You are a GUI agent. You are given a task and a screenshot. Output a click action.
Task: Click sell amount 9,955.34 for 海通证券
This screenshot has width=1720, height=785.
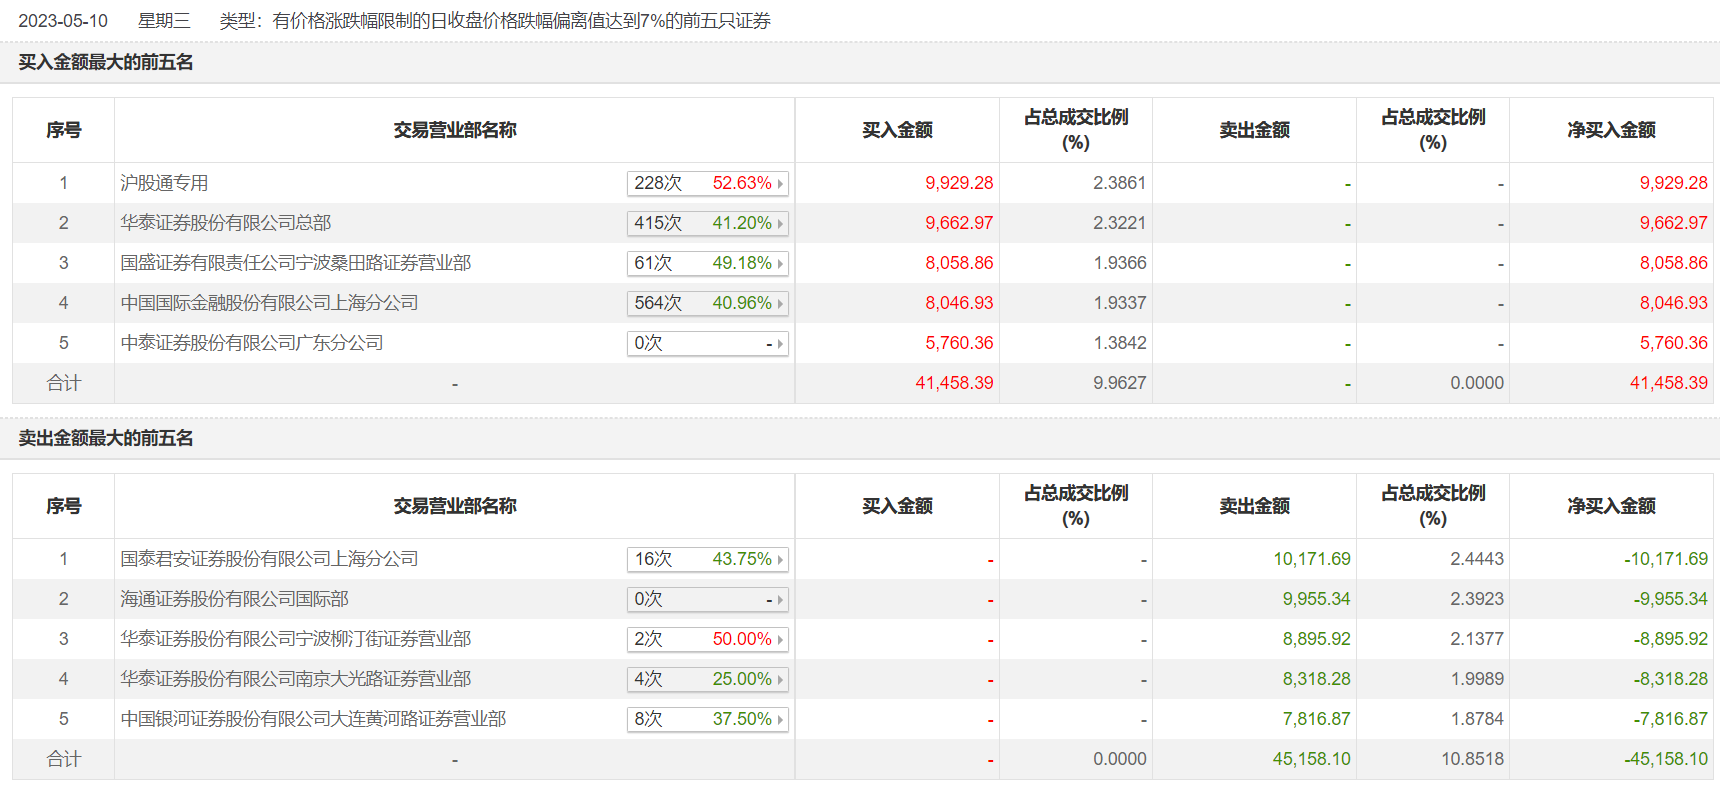[1316, 599]
